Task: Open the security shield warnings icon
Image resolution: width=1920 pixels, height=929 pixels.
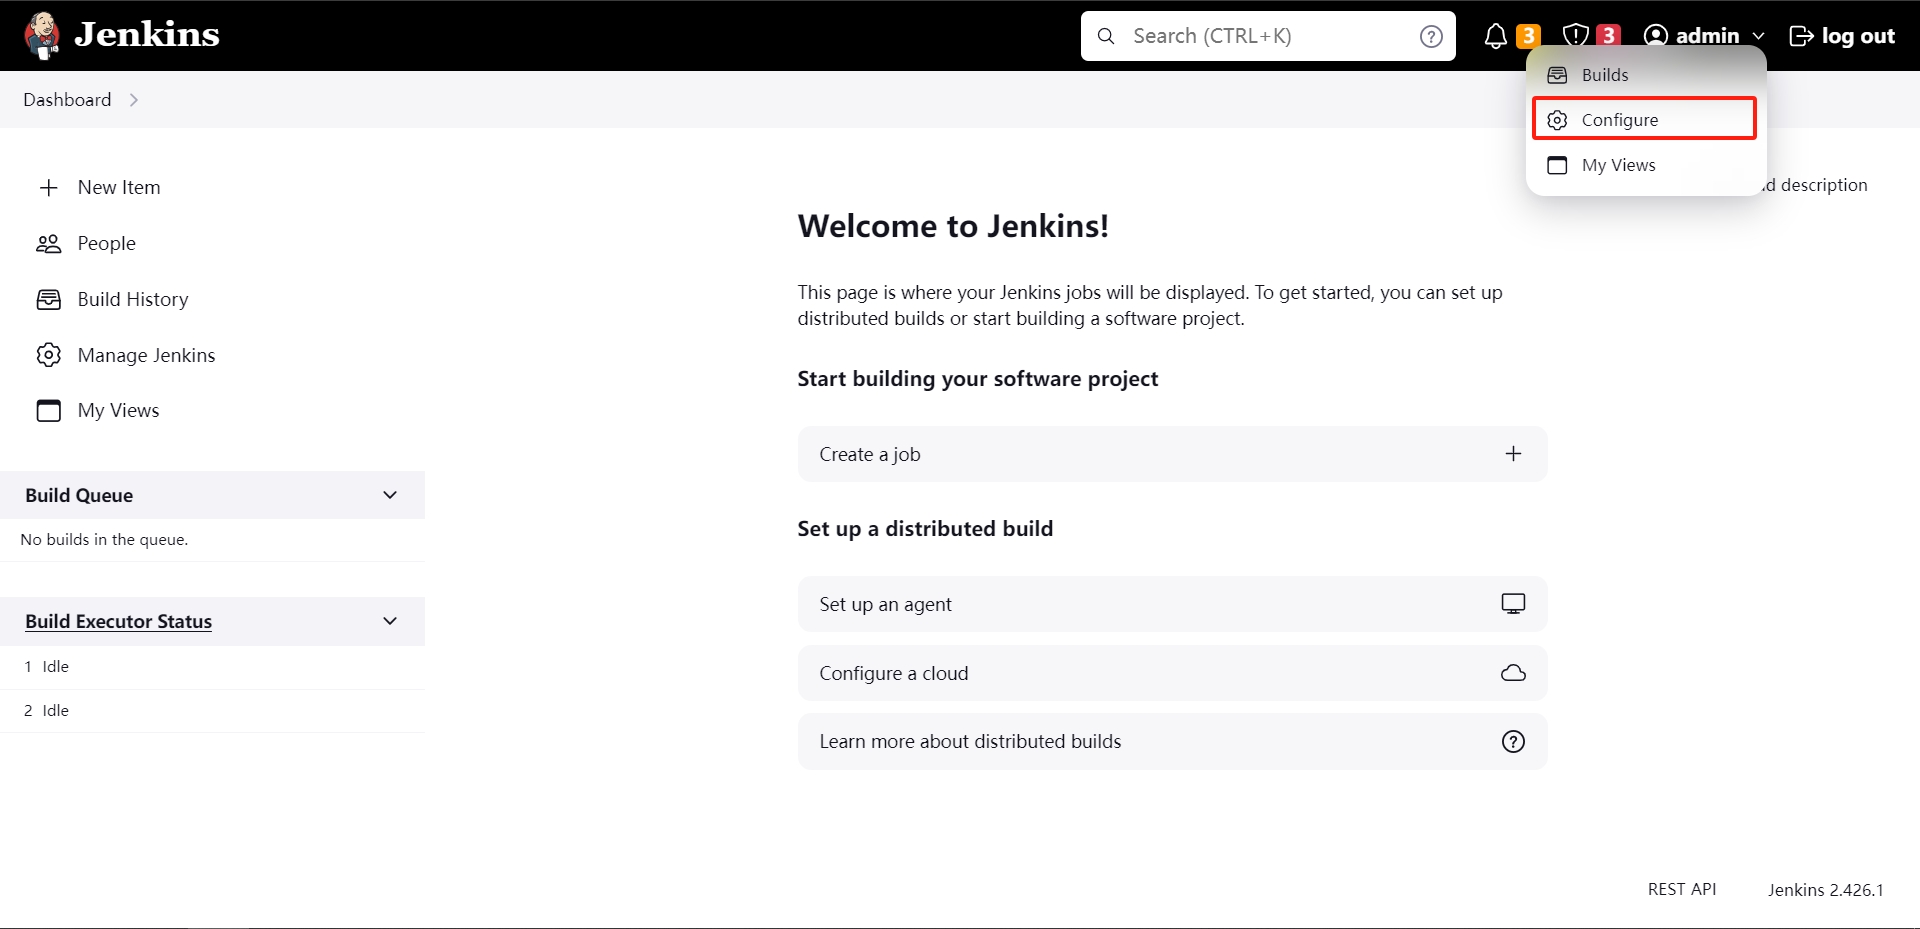Action: tap(1576, 36)
